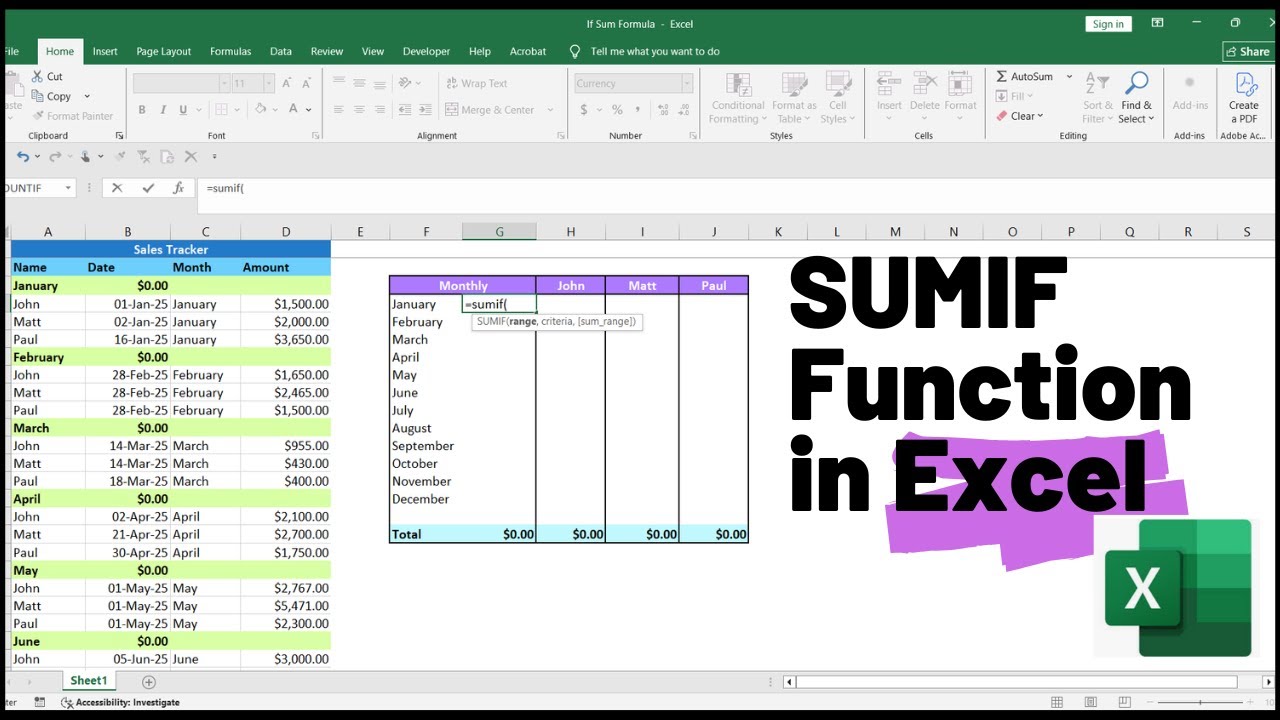Screen dimensions: 1280x720
Task: Click the February row label in Monthly table
Action: (417, 322)
